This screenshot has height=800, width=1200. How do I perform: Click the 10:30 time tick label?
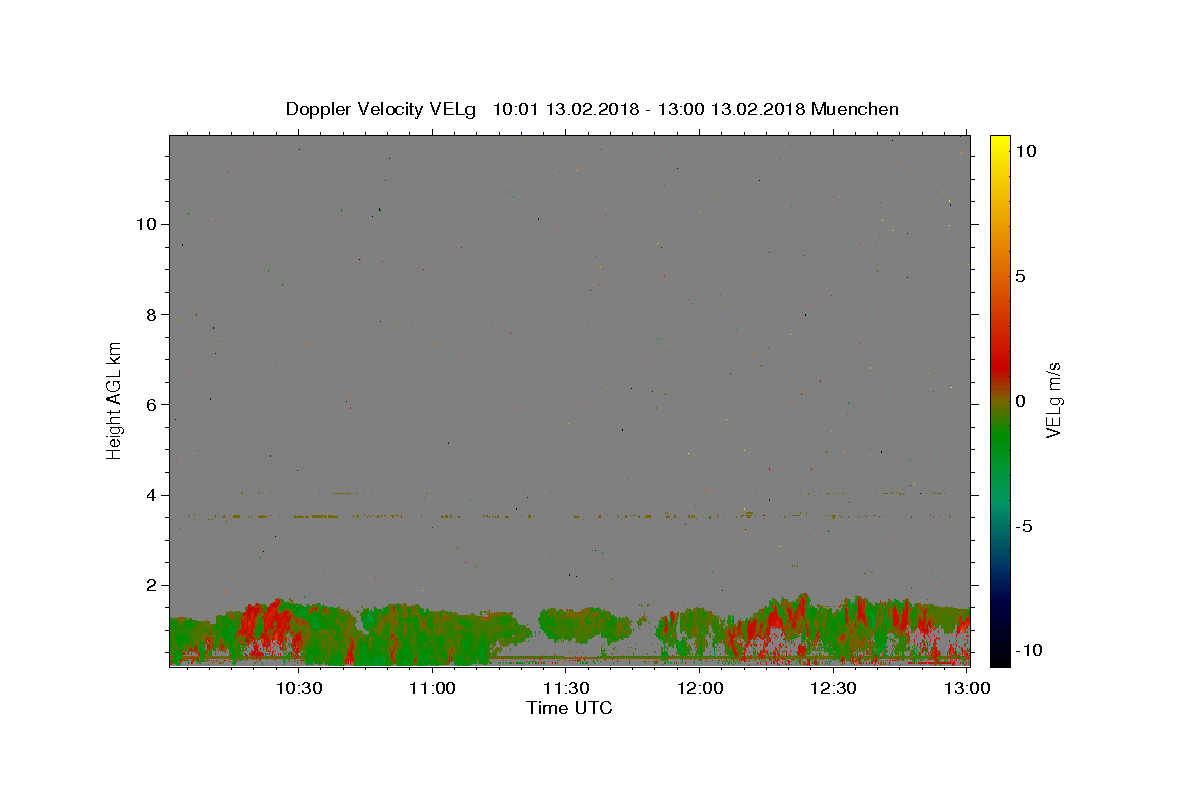300,688
